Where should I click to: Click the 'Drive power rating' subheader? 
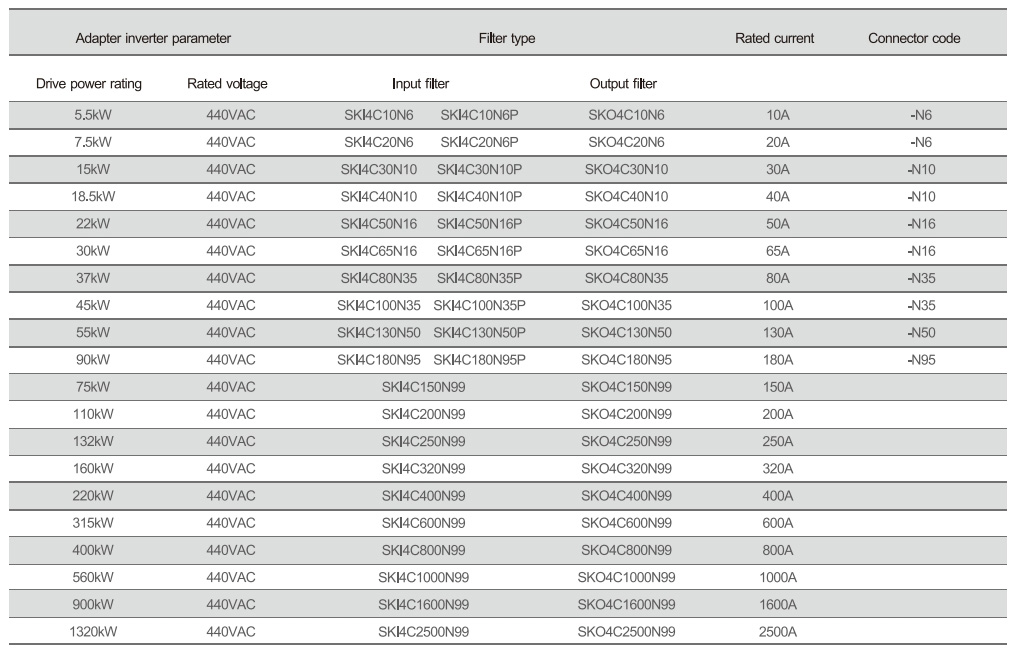coord(89,84)
